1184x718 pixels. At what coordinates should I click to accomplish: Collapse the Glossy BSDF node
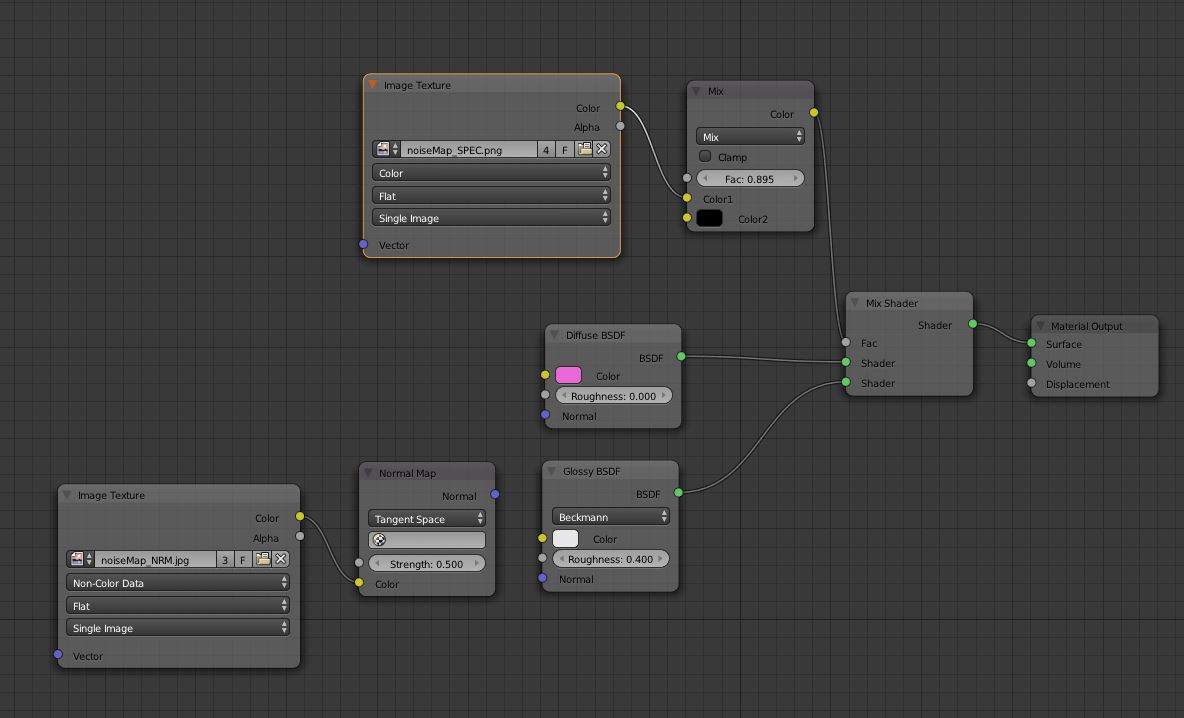click(551, 470)
